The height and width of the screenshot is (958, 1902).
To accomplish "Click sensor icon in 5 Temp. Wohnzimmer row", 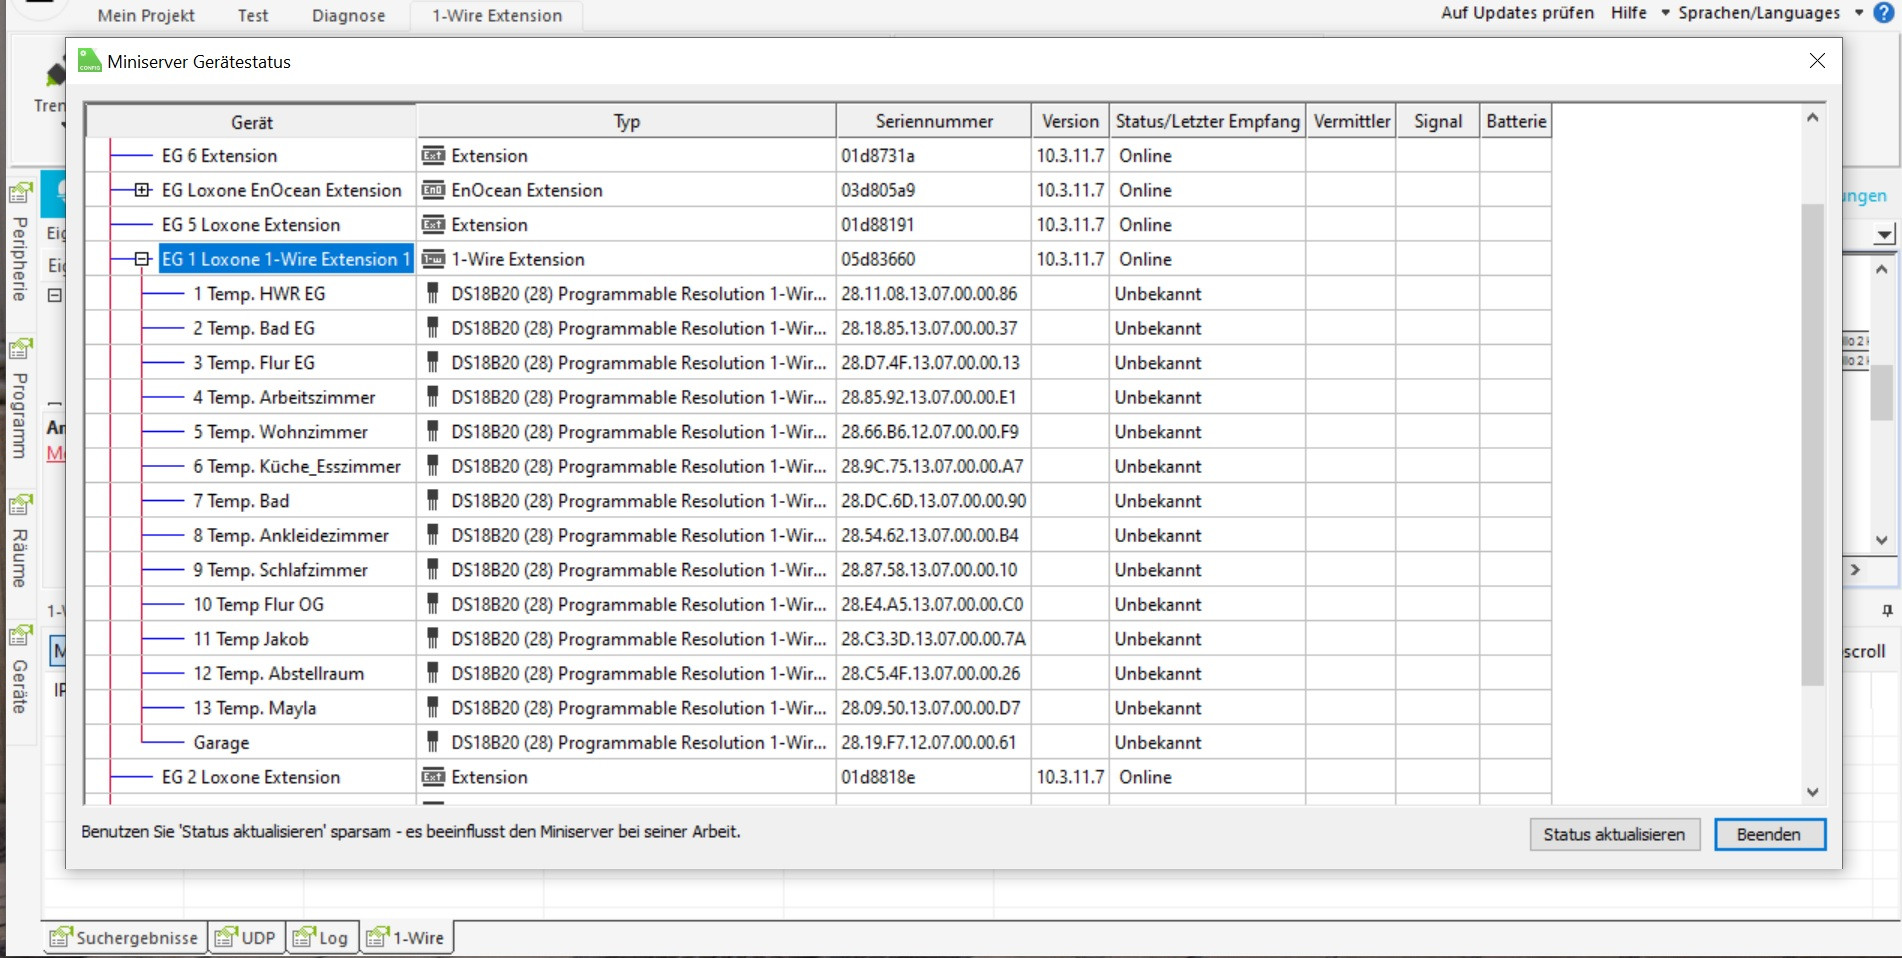I will (433, 432).
